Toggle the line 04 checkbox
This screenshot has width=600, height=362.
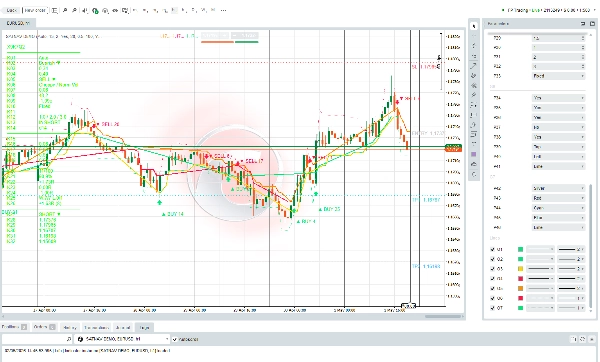[492, 279]
